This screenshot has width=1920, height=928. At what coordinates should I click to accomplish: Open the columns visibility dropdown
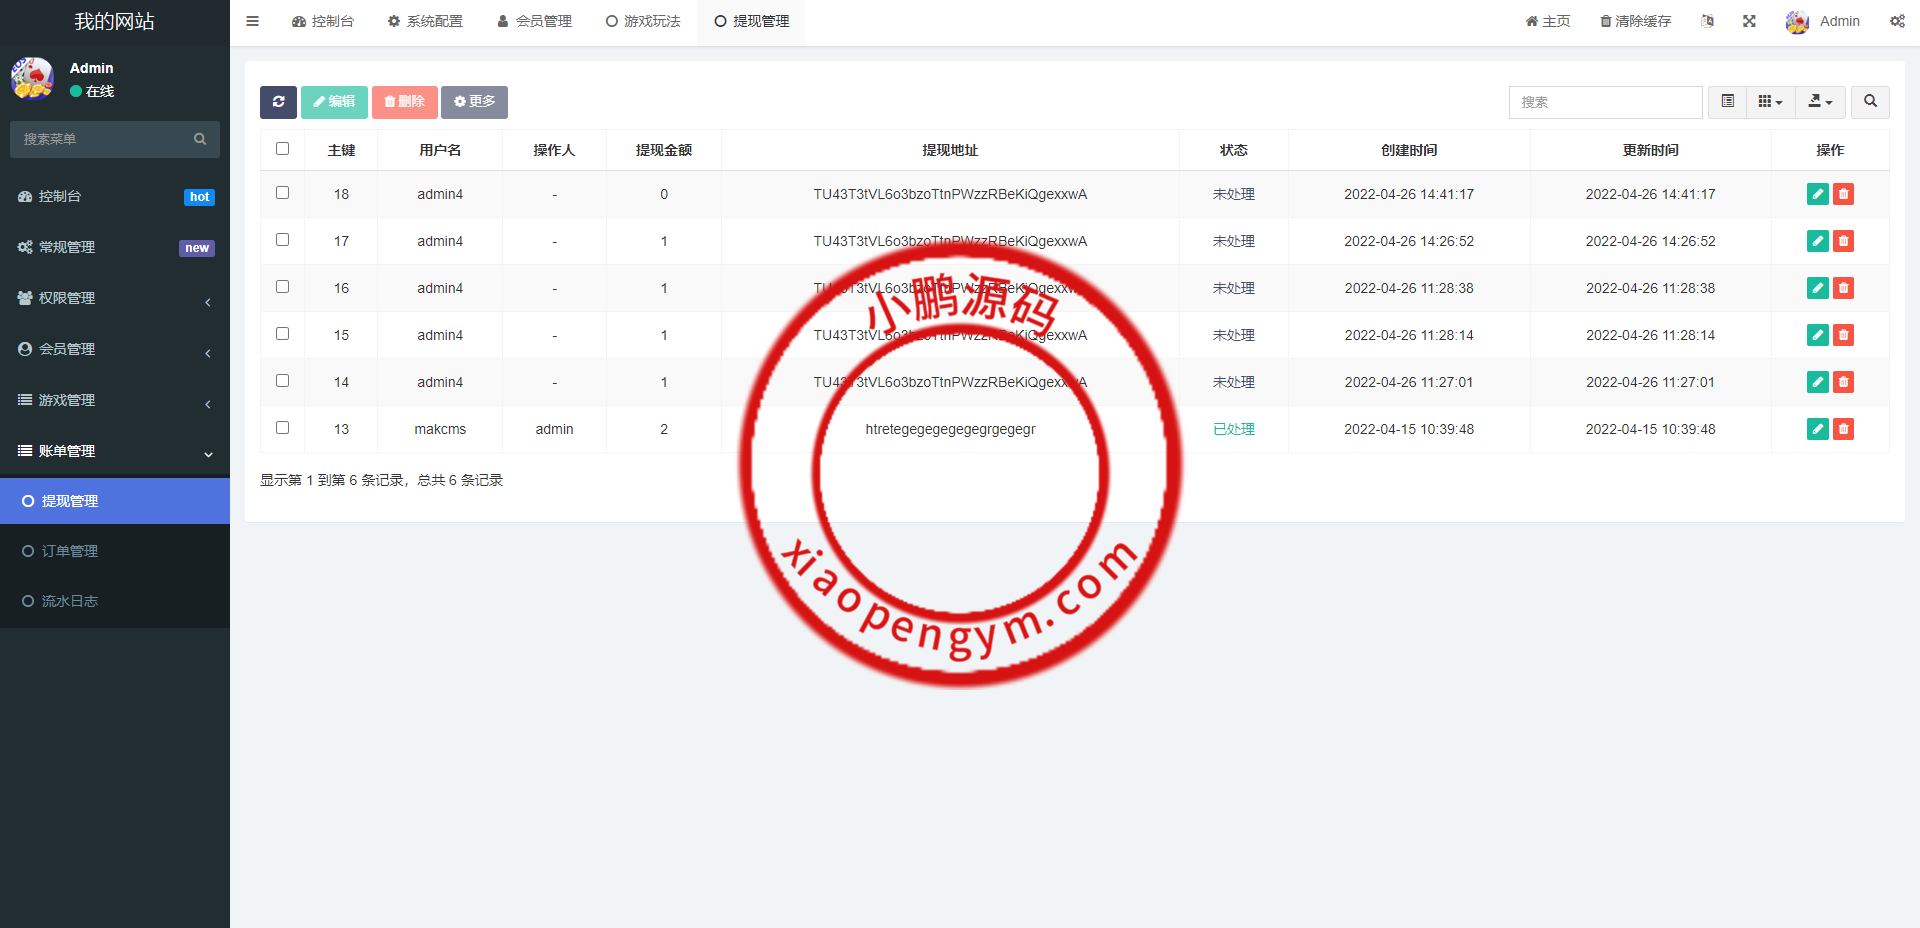1770,102
